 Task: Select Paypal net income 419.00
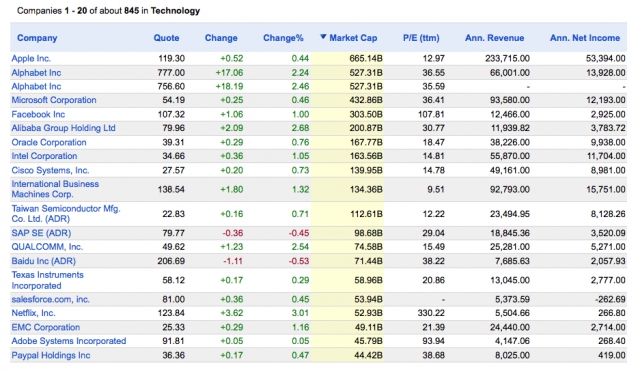click(x=612, y=355)
